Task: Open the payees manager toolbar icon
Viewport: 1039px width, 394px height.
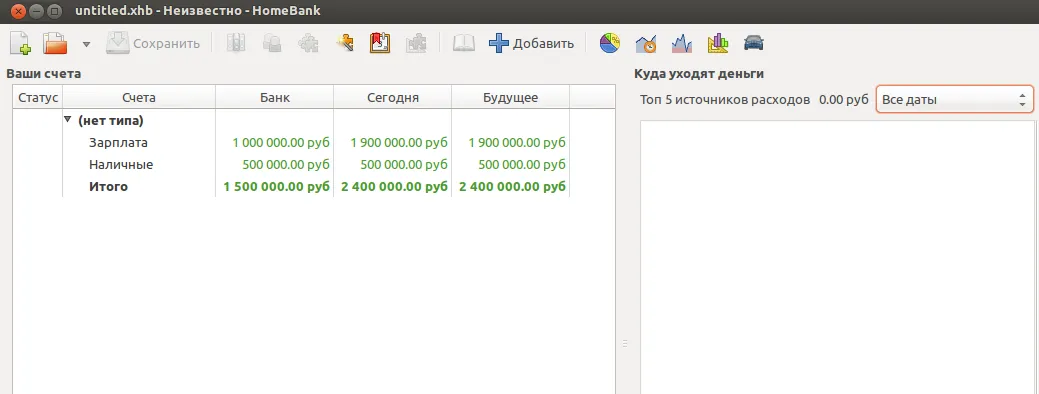Action: click(x=272, y=44)
